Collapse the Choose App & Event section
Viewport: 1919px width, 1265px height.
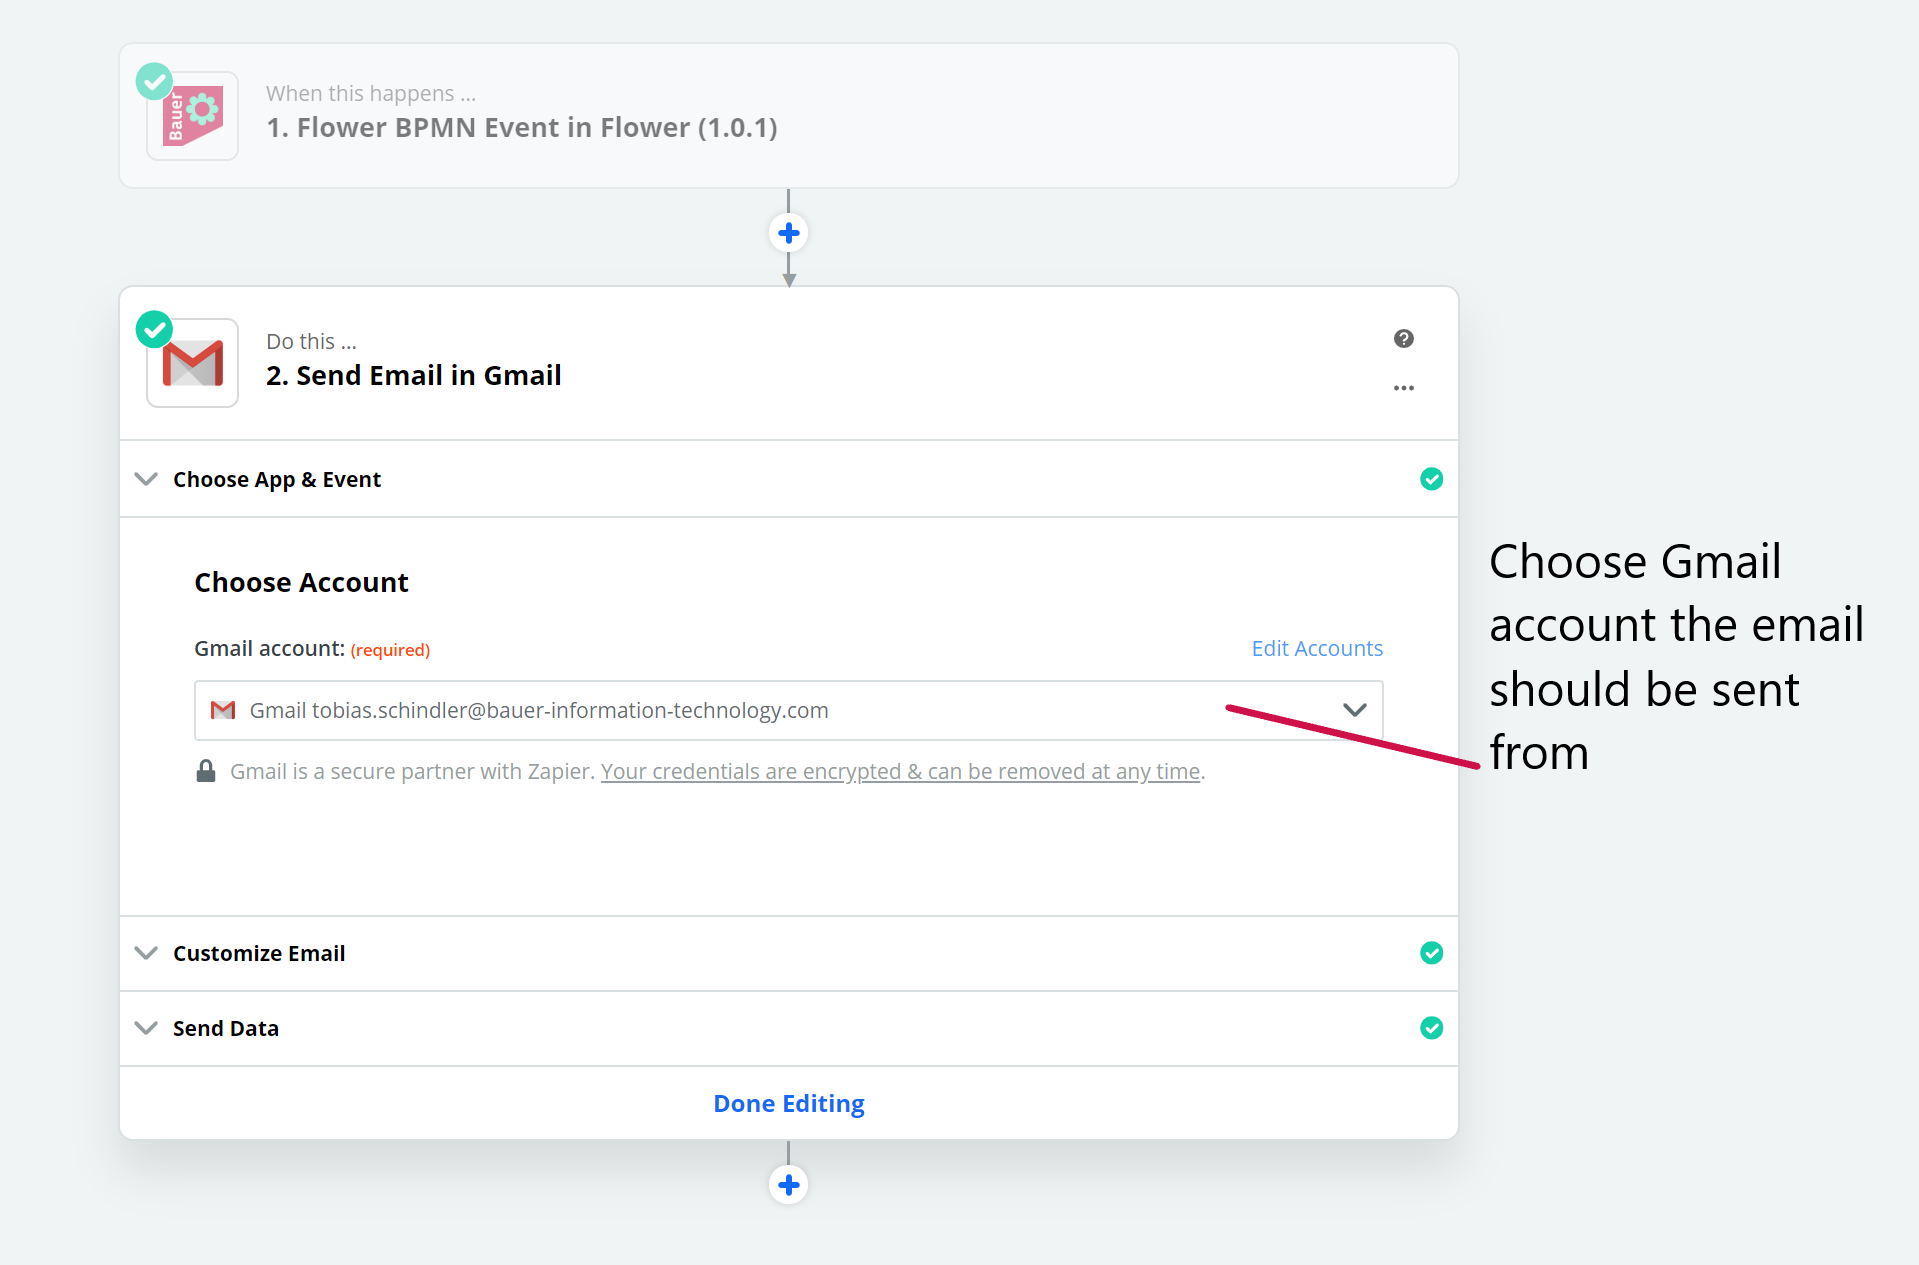pyautogui.click(x=146, y=479)
